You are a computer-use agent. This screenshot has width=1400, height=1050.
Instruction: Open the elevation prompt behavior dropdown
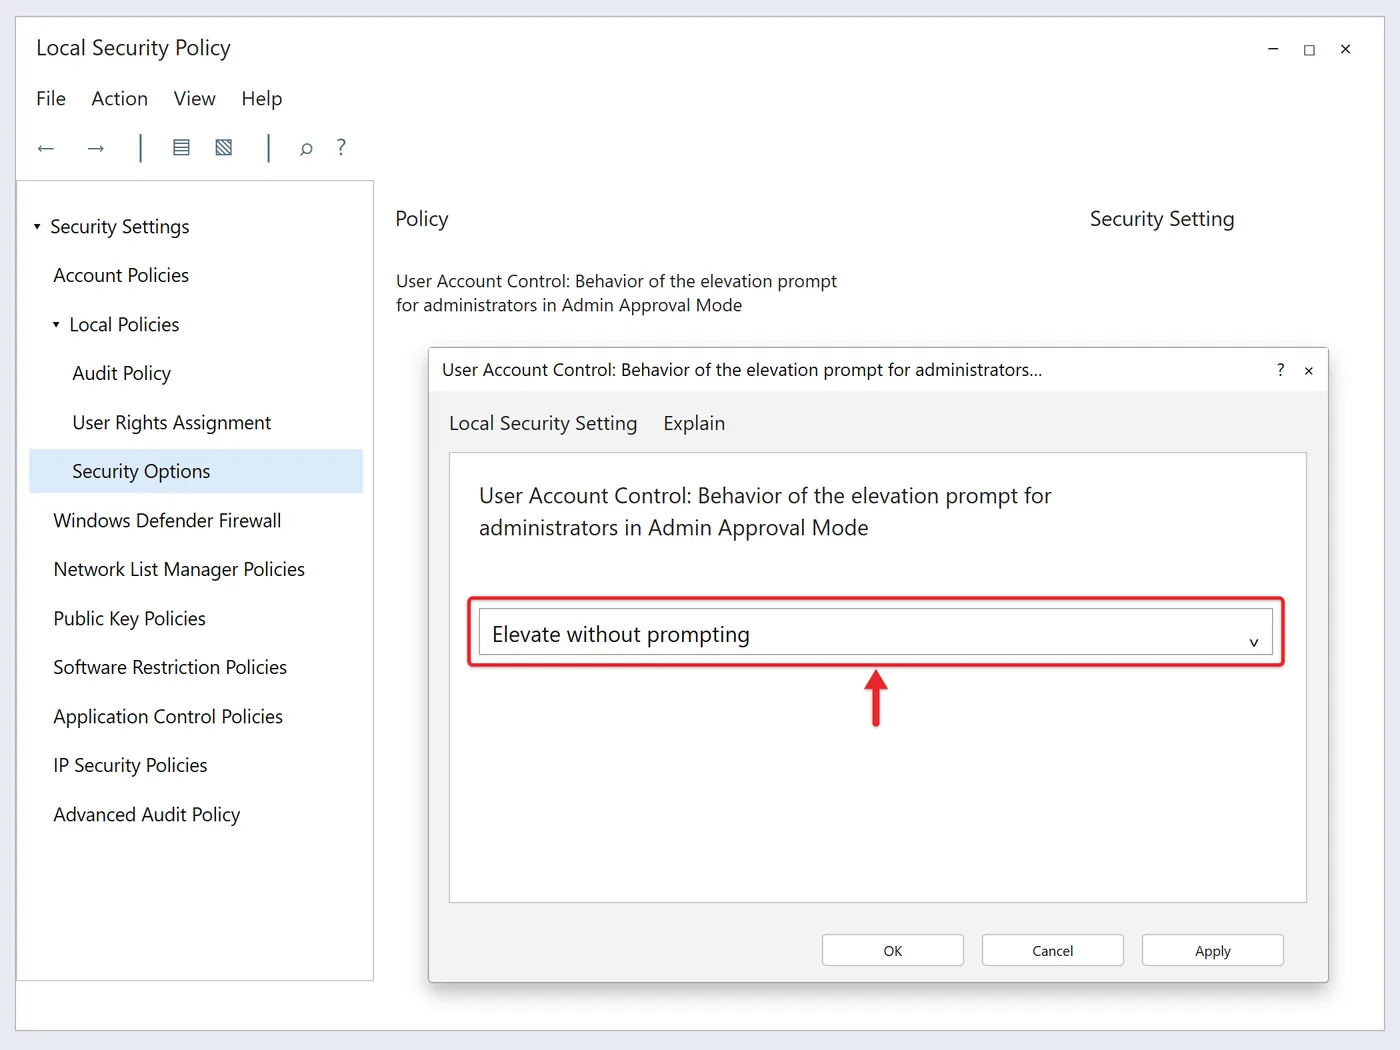pyautogui.click(x=876, y=632)
